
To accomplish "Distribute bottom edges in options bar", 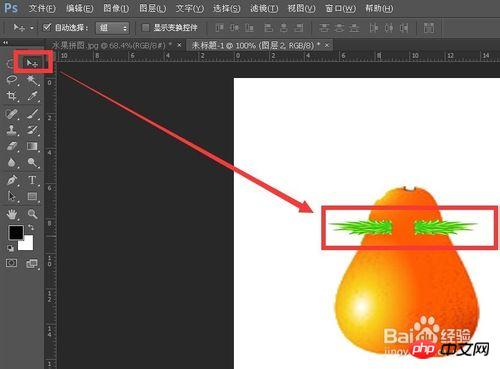I will pos(354,28).
